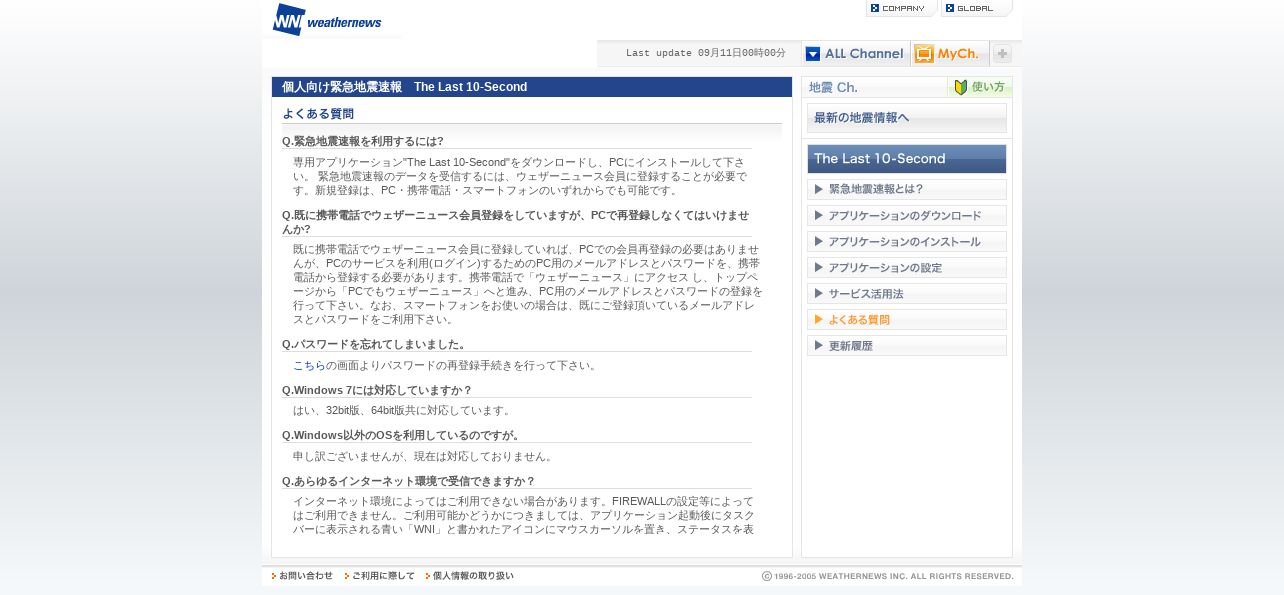Select the よくある質問 menu item

point(907,319)
